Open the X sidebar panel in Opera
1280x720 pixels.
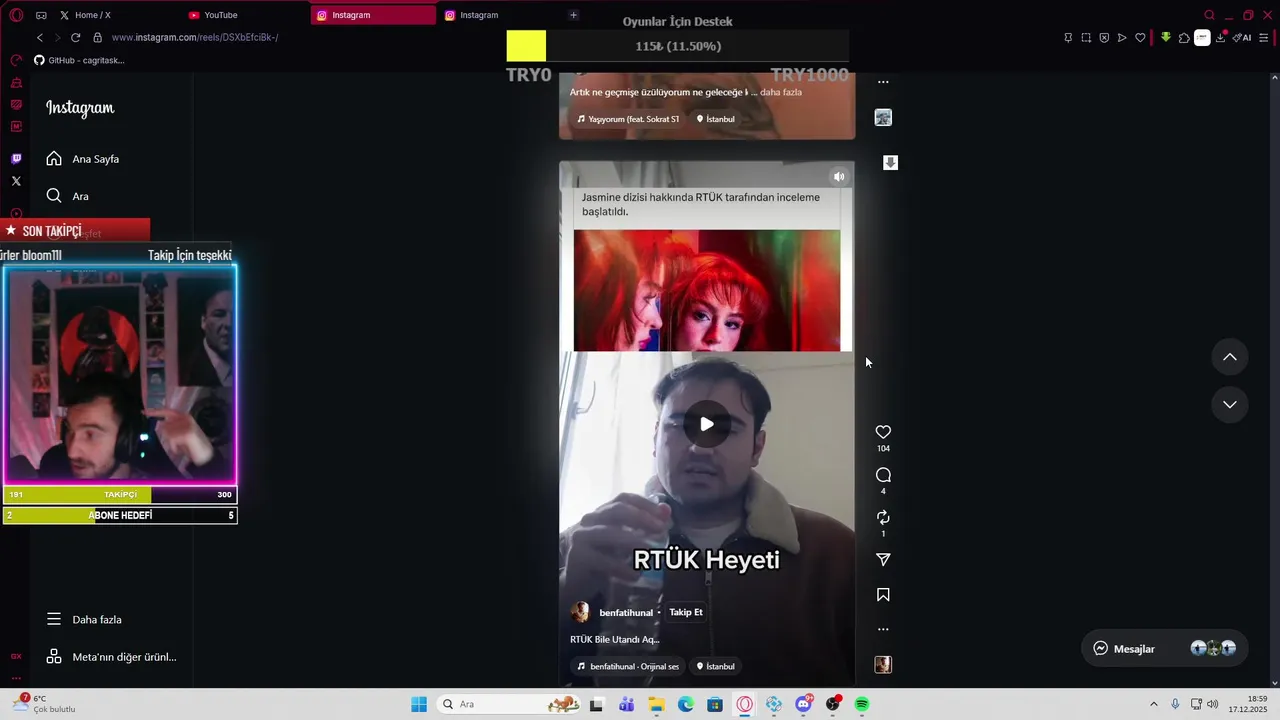[x=16, y=181]
